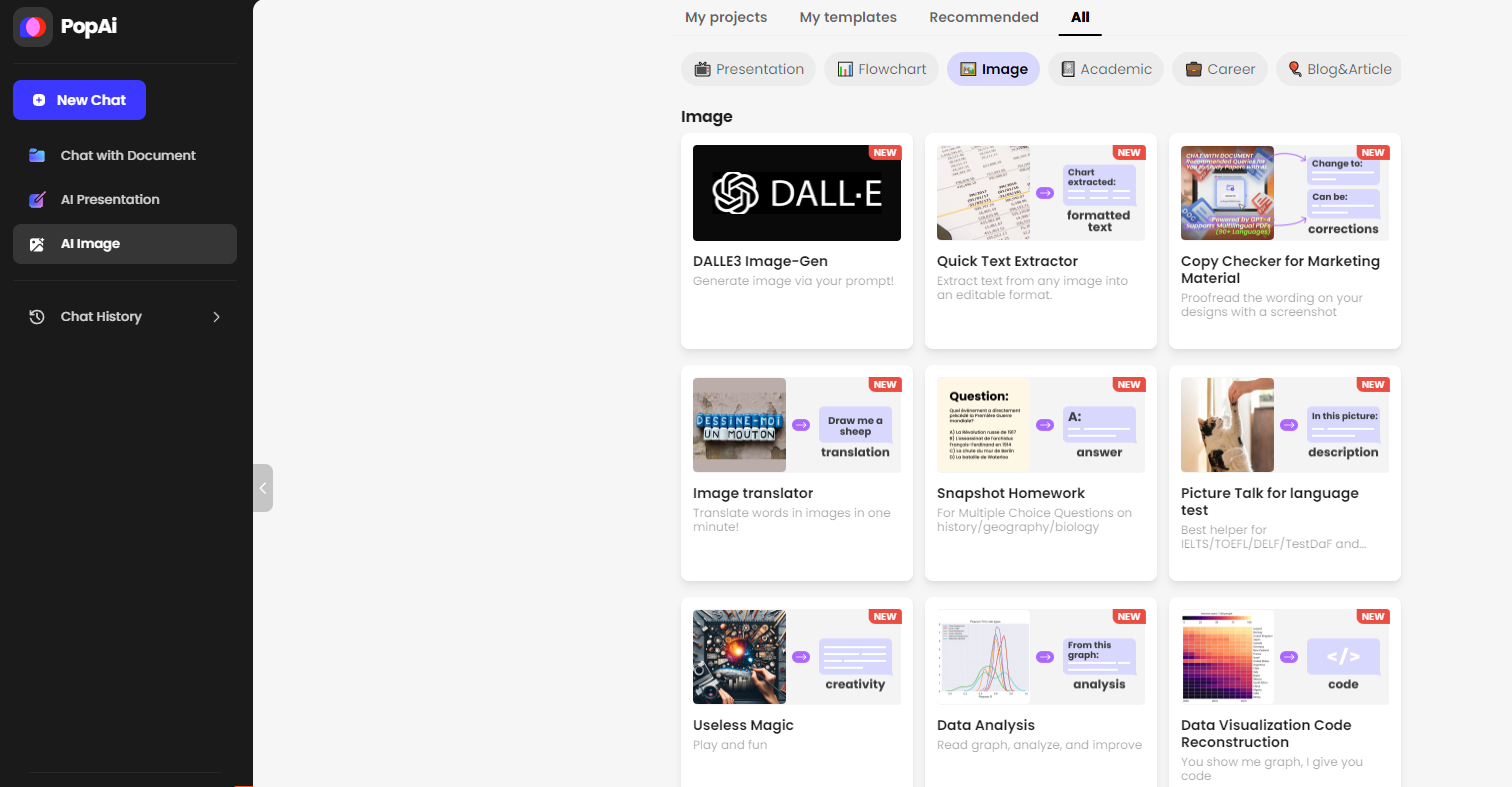Click 'Read graph, analyze, and improve' text
1512x787 pixels.
1039,745
